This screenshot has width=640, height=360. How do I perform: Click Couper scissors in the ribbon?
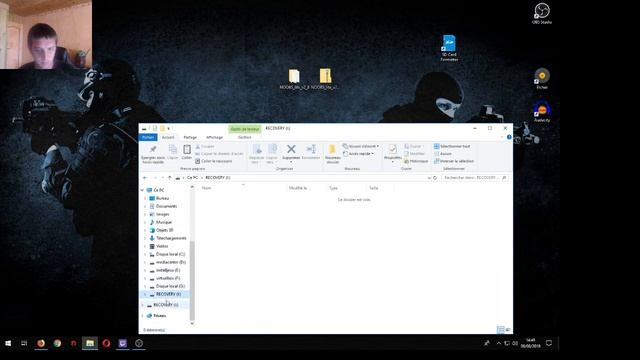coord(205,146)
